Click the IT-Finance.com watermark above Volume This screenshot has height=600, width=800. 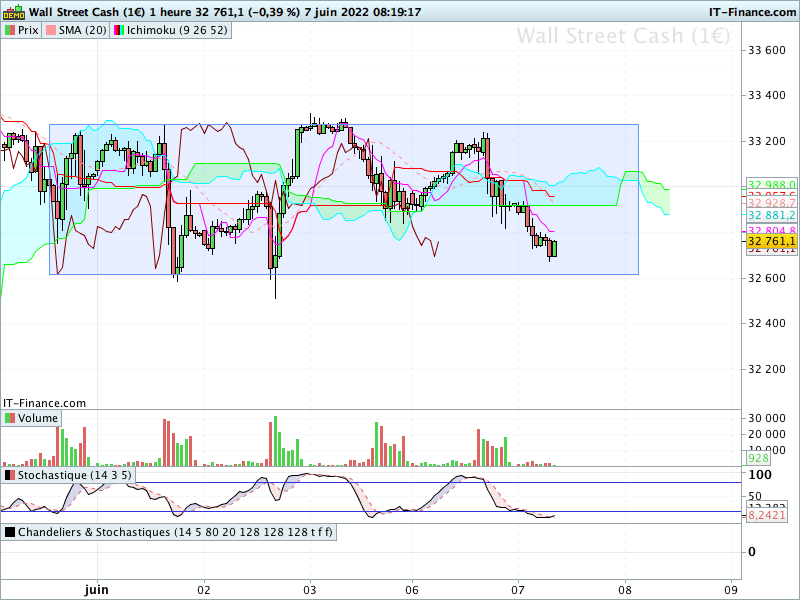pyautogui.click(x=44, y=403)
